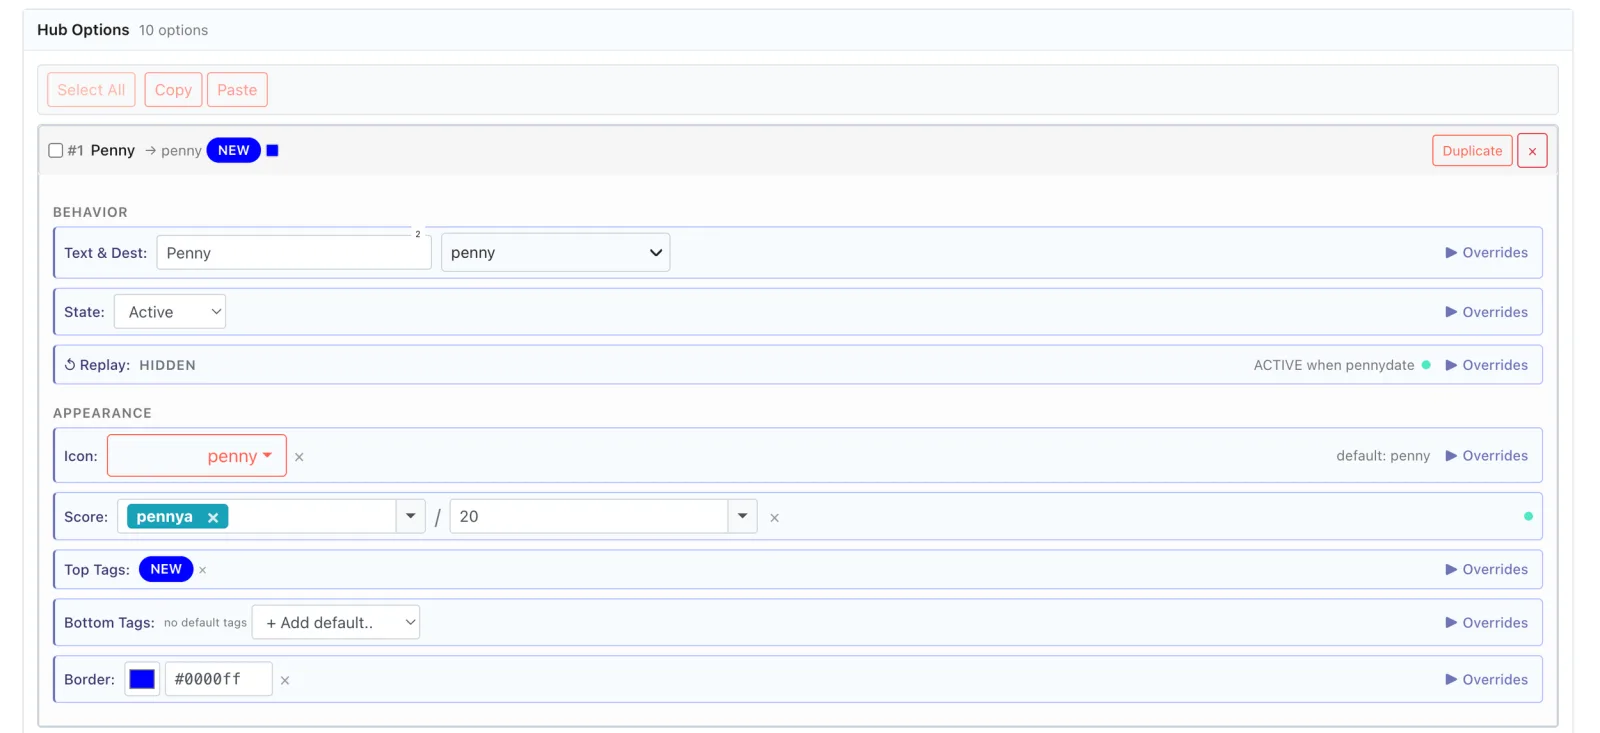Expand Overrides for Replay row

(1486, 365)
